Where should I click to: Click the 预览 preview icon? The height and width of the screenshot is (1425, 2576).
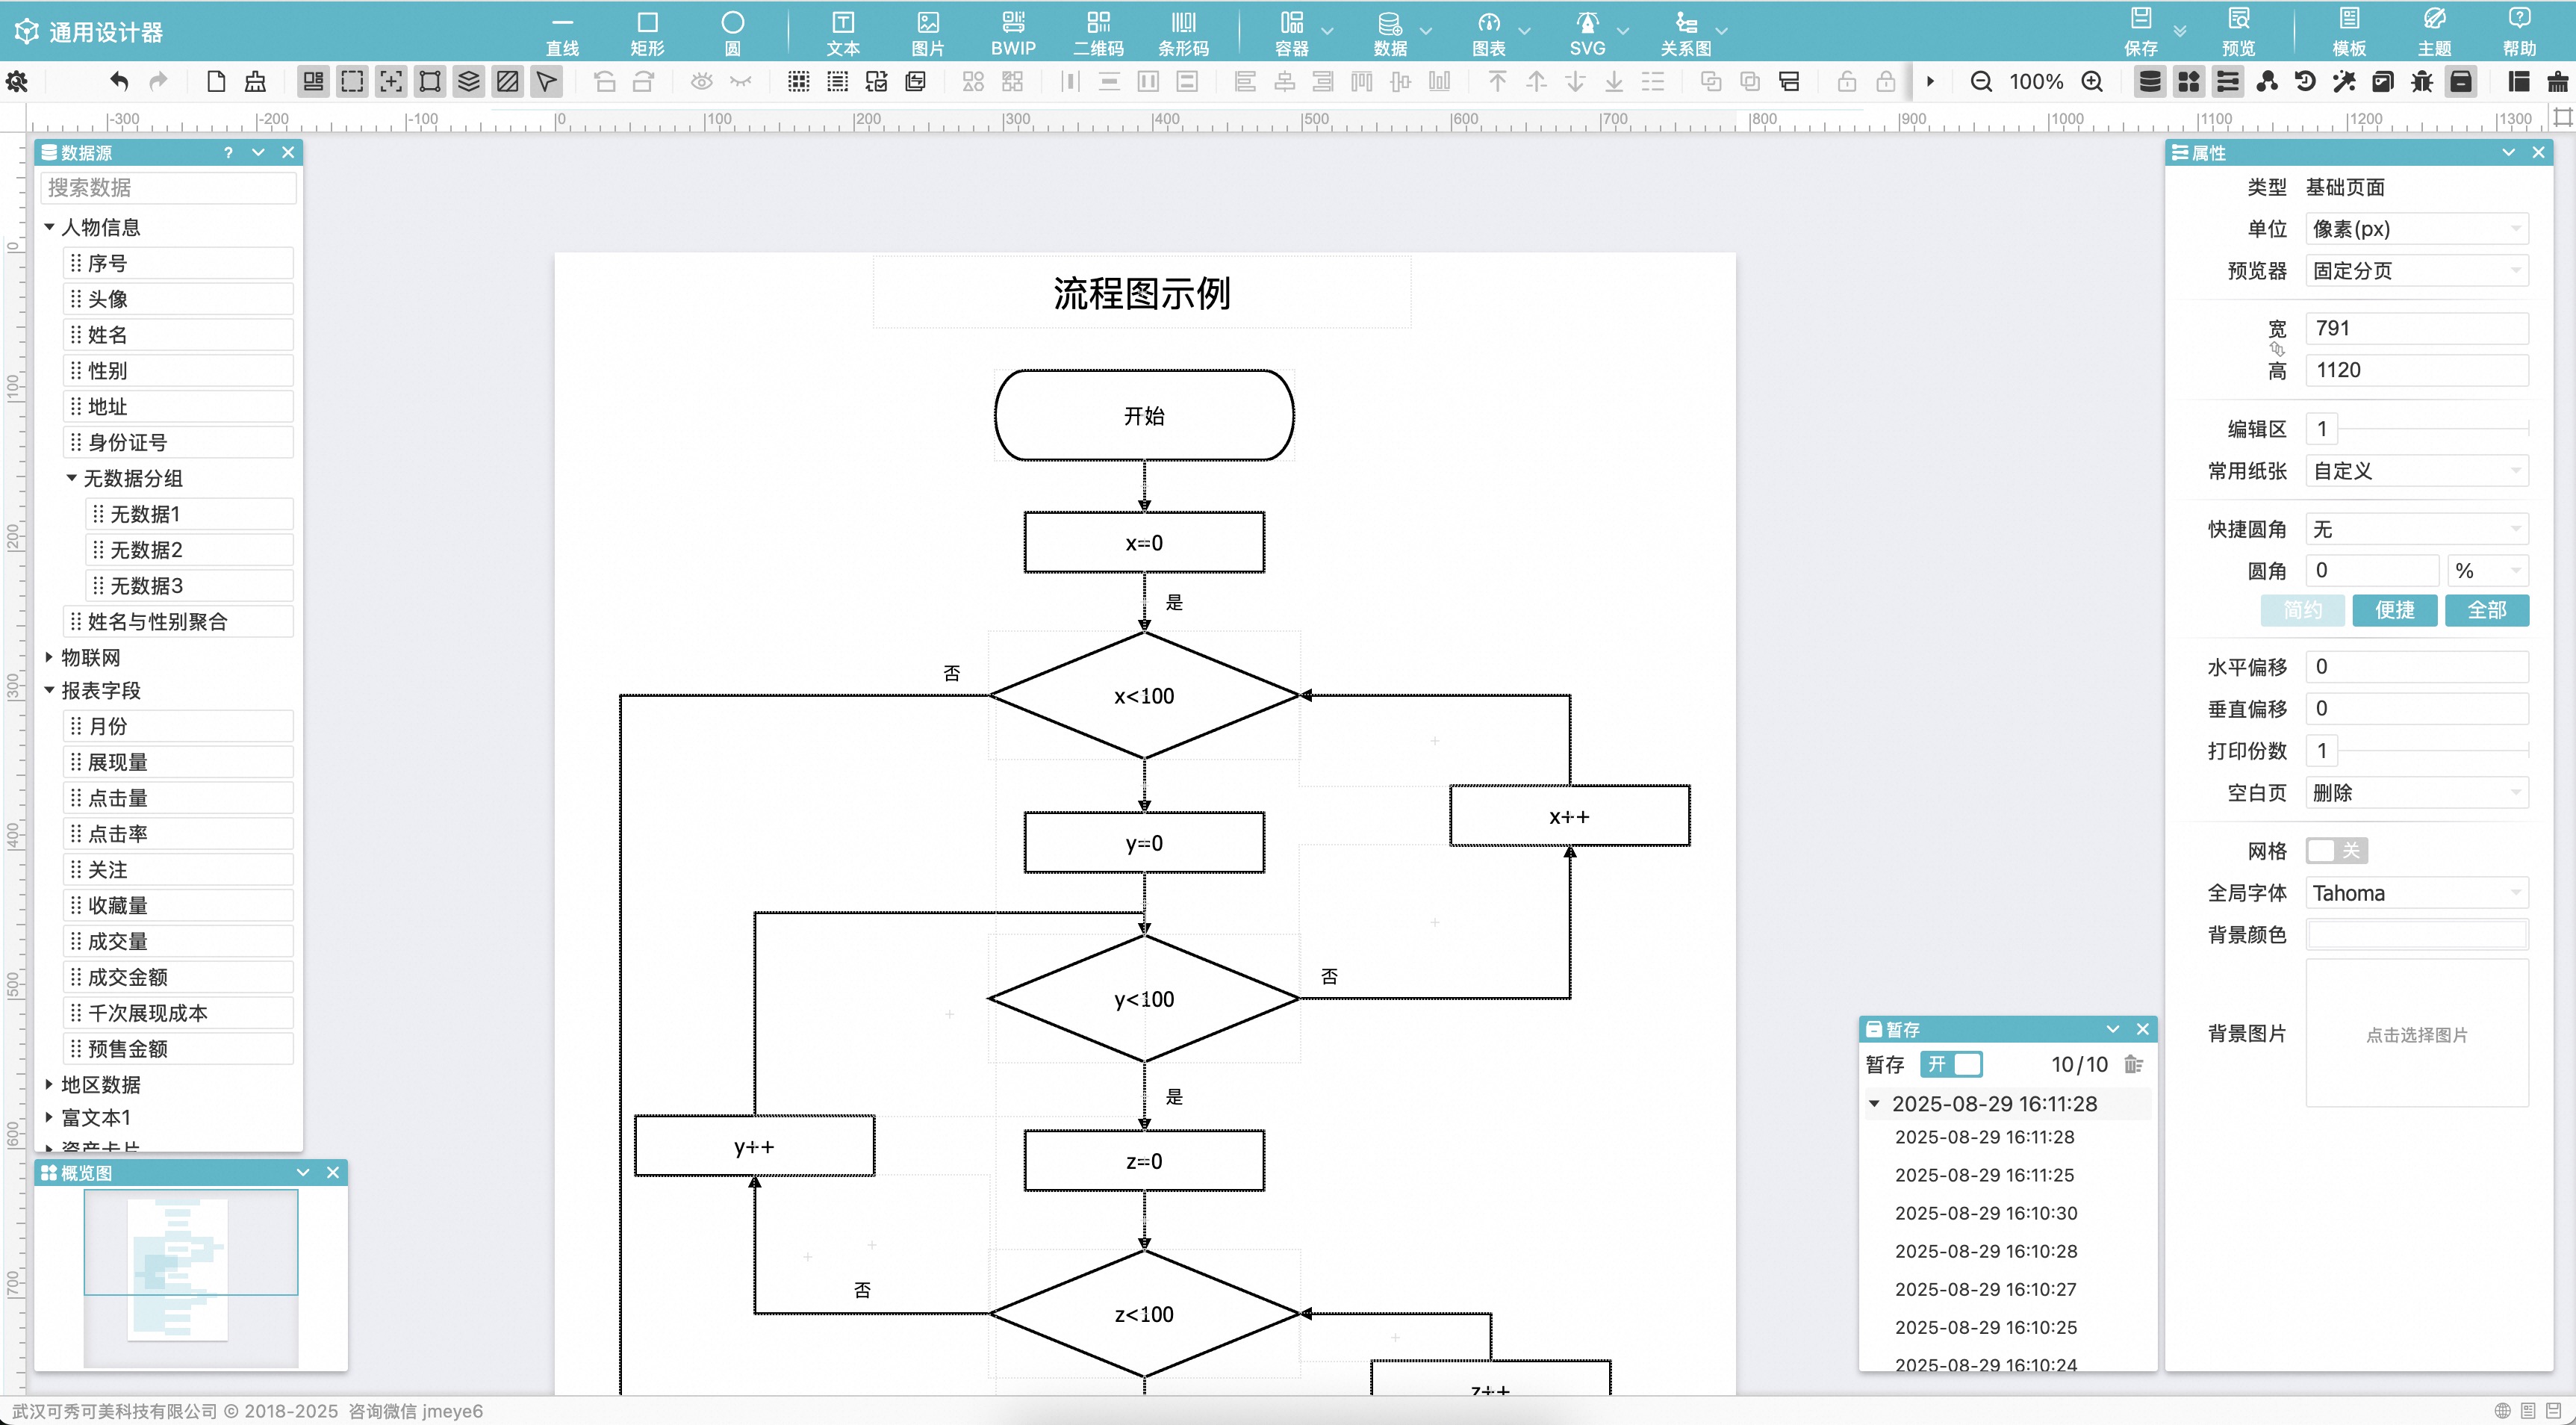[x=2238, y=31]
